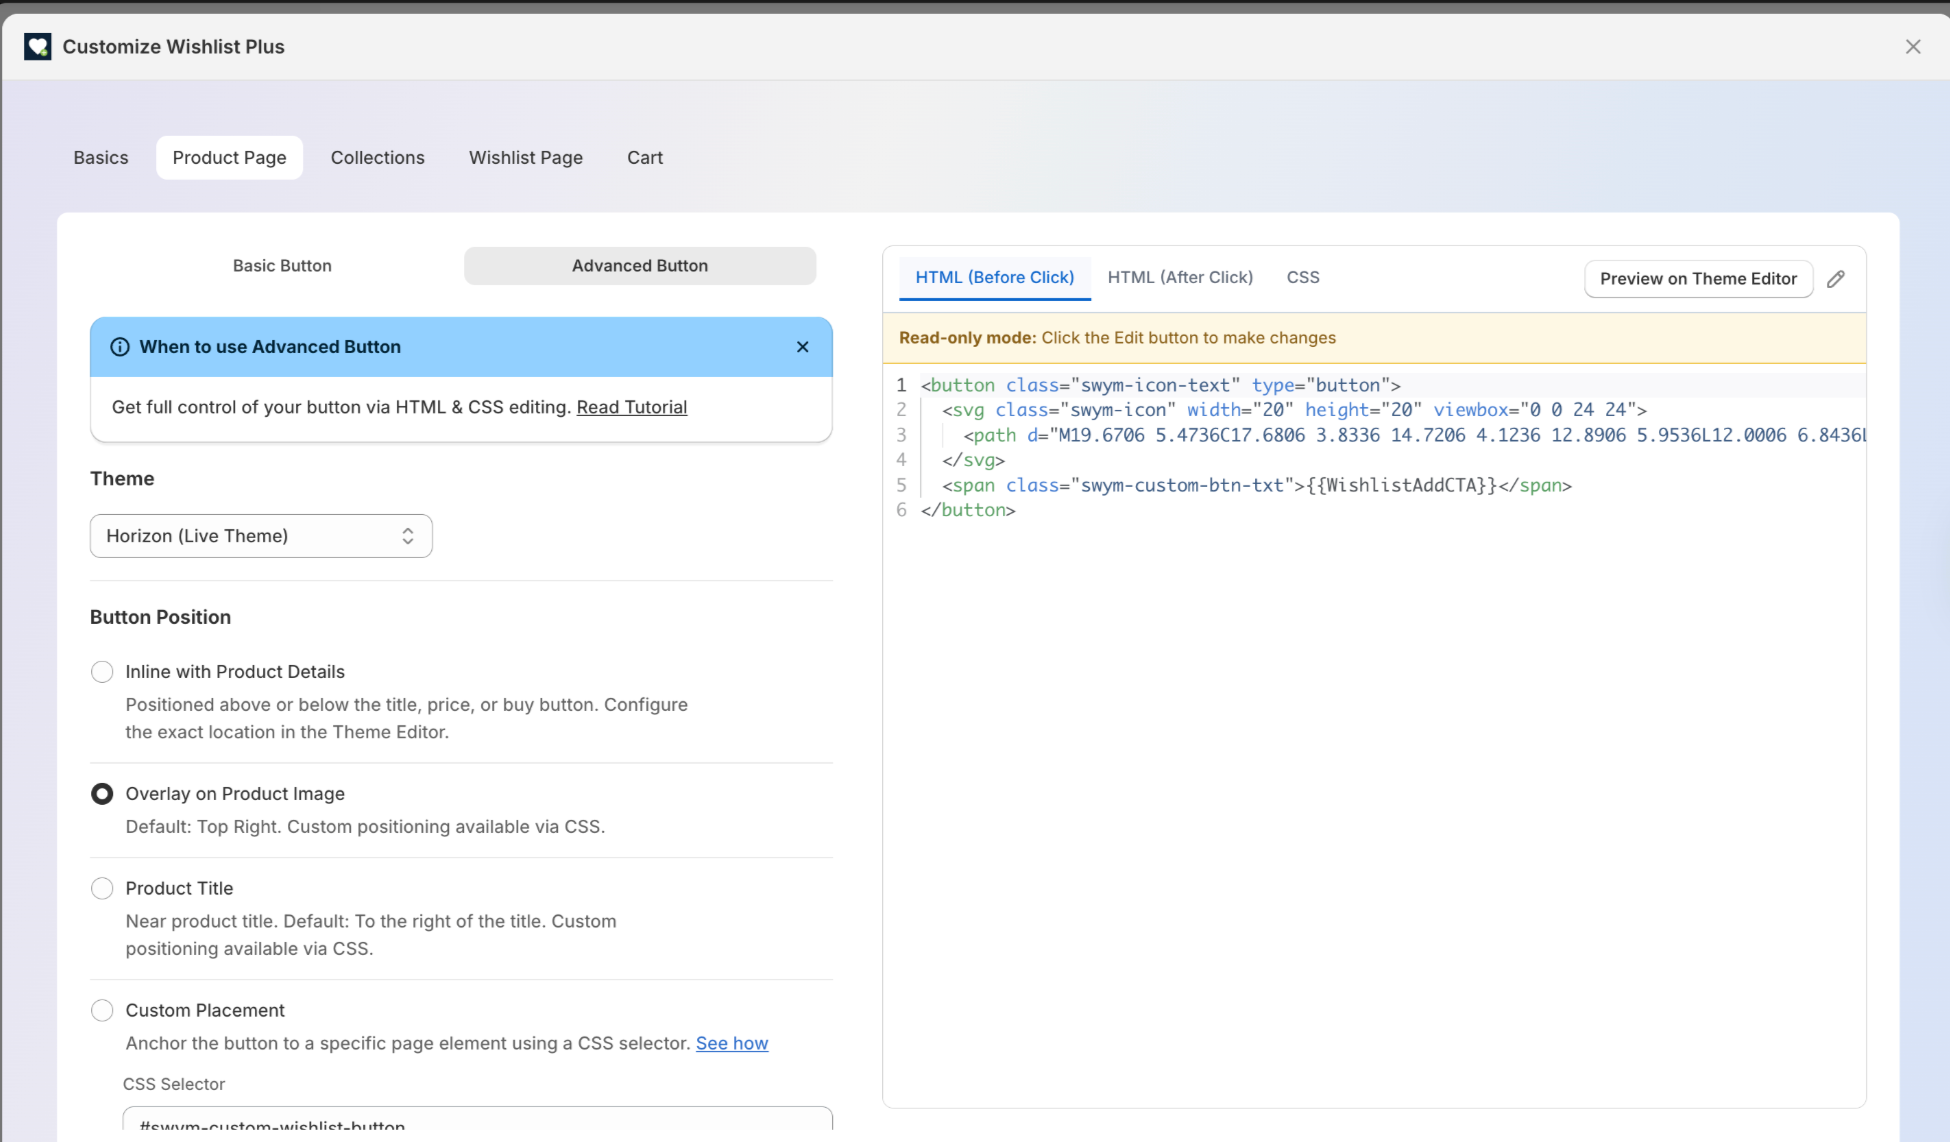Screen dimensions: 1950x1142
Task: Click the closing svg tag on line 4
Action: (x=973, y=460)
